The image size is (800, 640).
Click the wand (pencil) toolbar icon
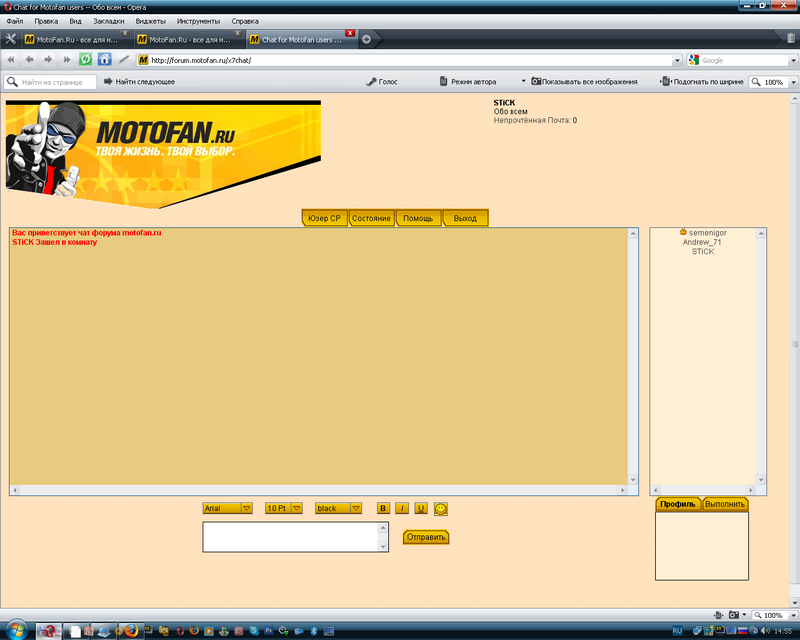[123, 60]
